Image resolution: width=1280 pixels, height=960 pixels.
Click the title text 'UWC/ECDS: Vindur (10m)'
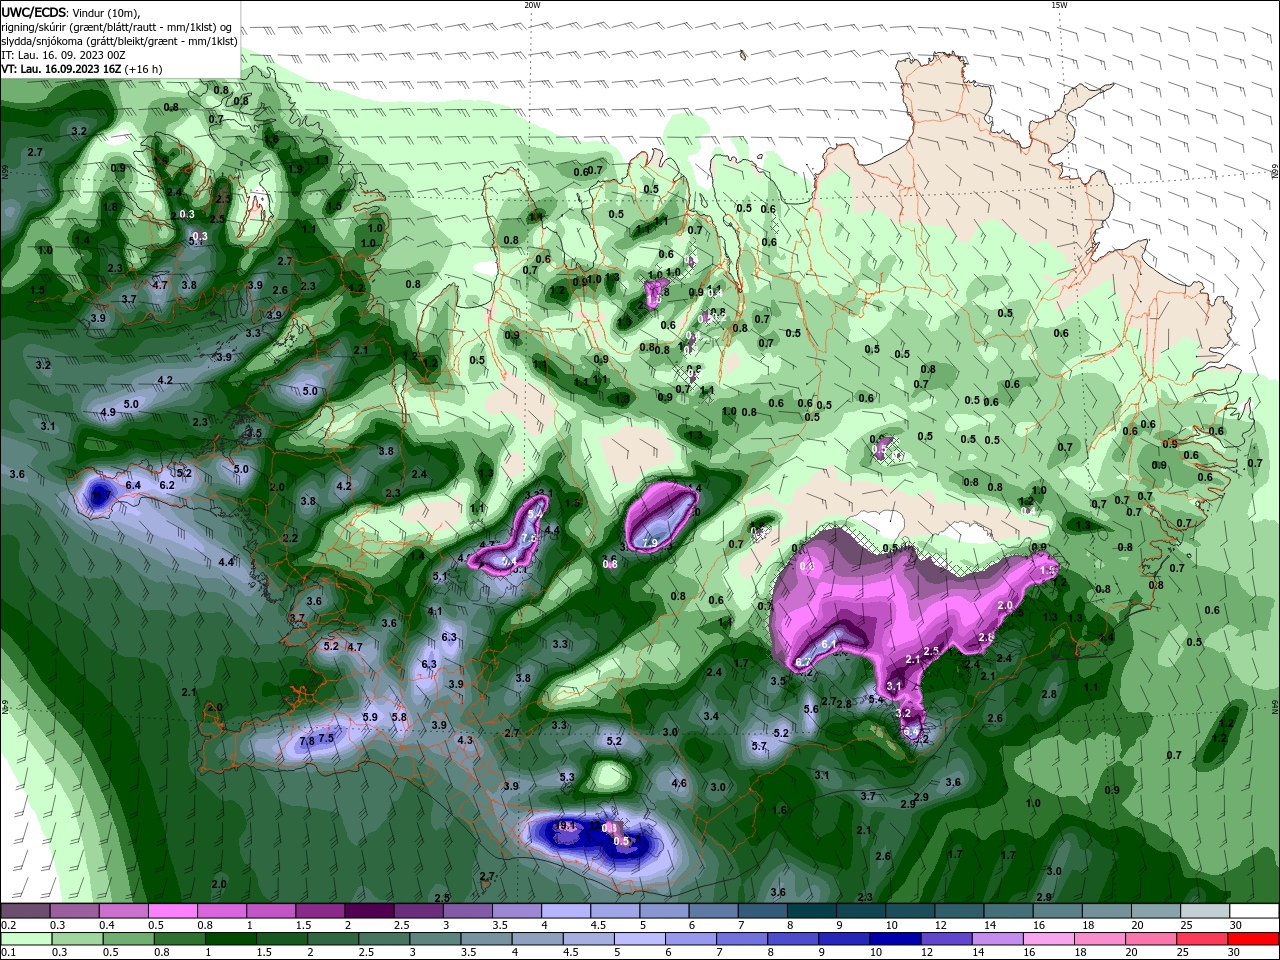[x=71, y=12]
